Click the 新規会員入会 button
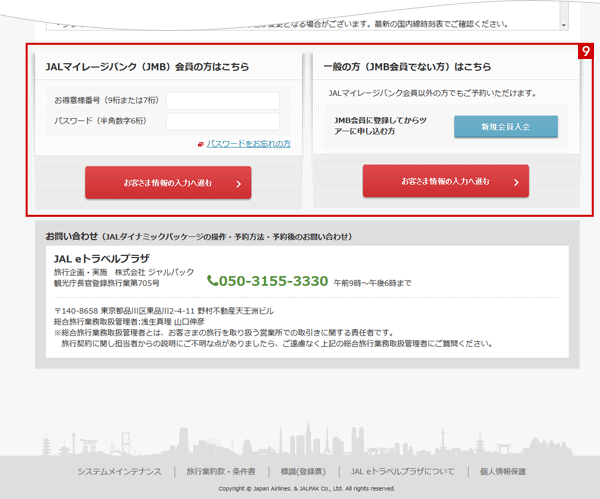This screenshot has height=499, width=600. click(505, 126)
